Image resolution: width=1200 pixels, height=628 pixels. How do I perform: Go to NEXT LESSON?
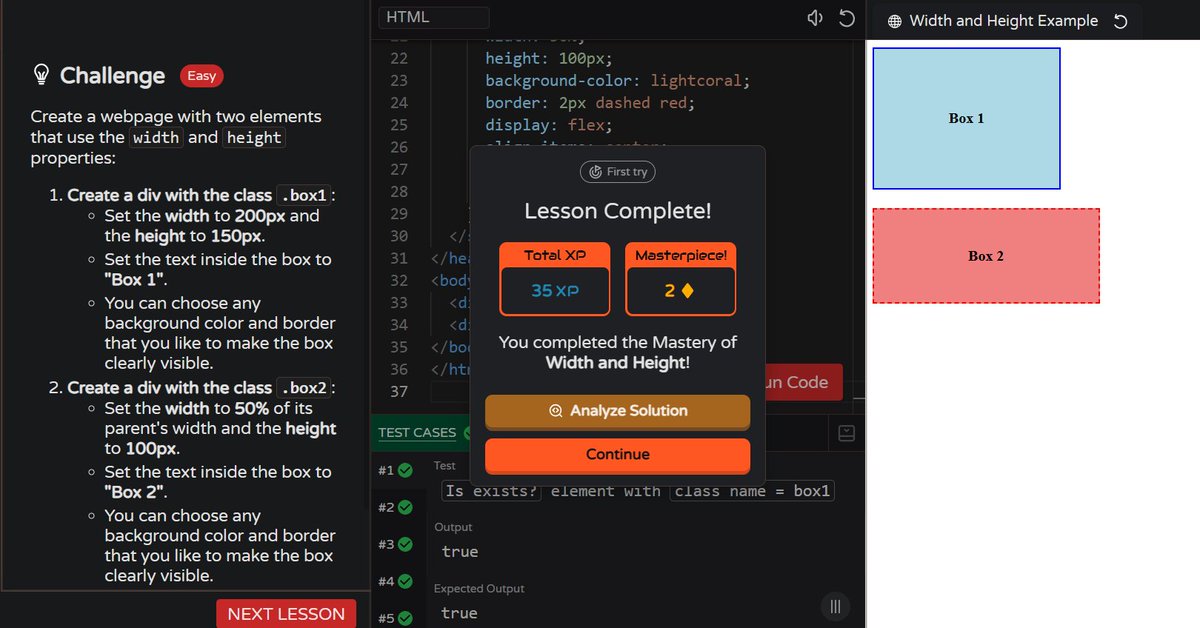[x=286, y=614]
